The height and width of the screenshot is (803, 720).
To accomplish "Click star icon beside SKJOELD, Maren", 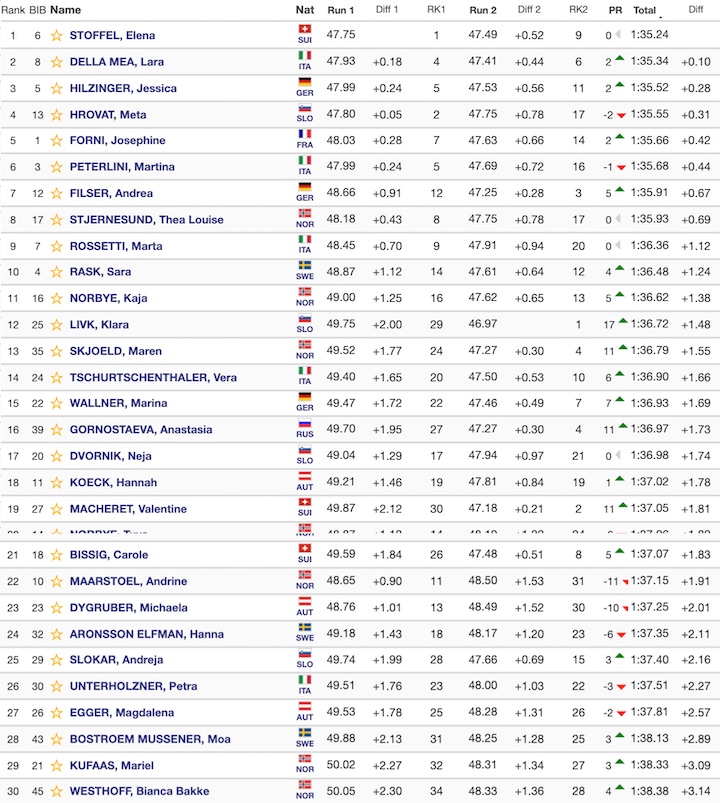I will [56, 351].
